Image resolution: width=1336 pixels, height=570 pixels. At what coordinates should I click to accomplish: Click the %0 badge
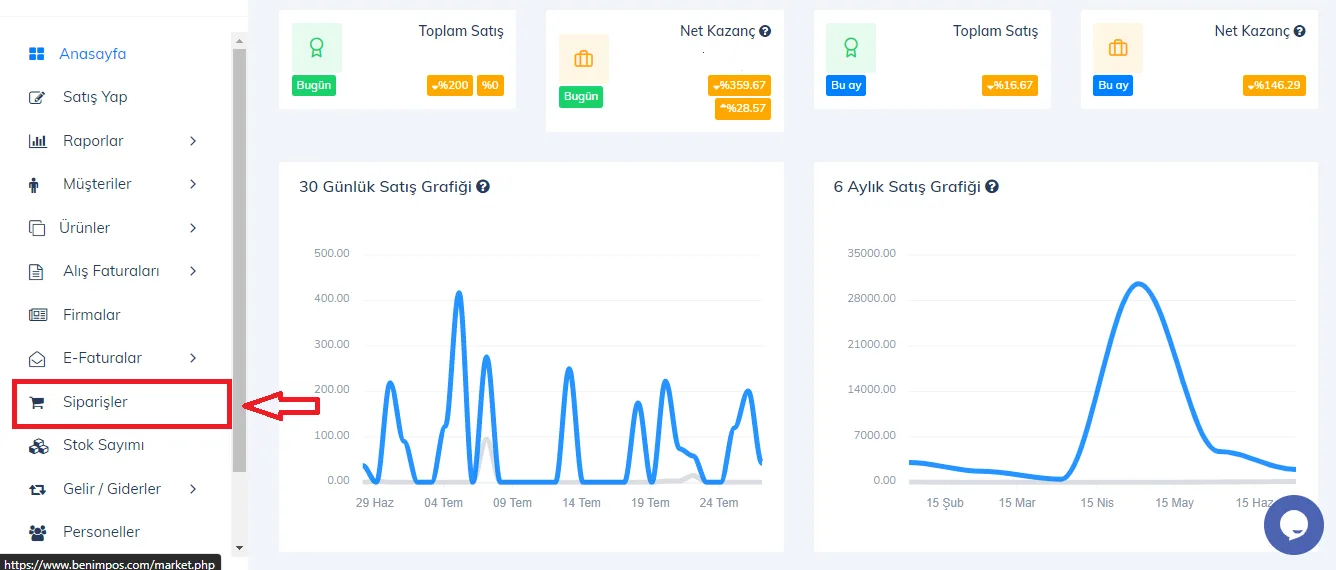(490, 86)
